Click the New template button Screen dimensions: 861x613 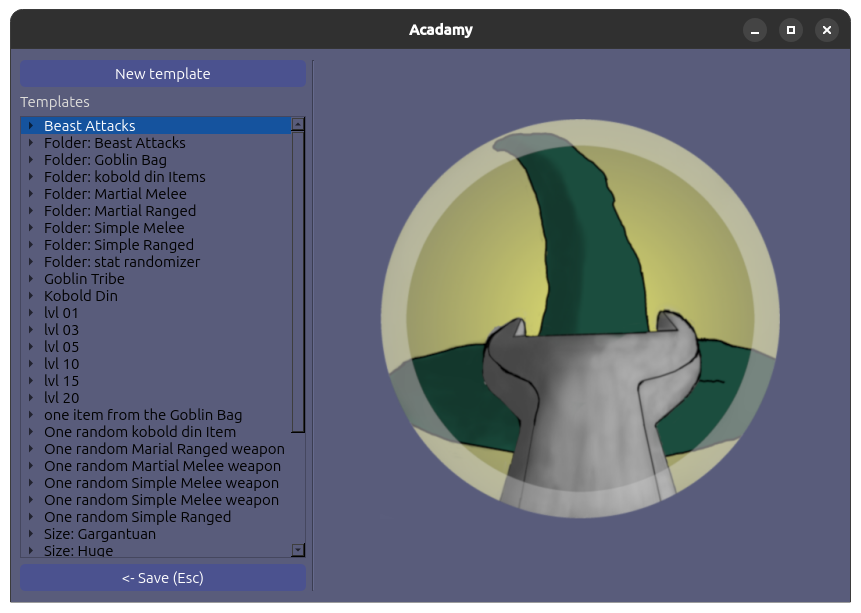(162, 73)
